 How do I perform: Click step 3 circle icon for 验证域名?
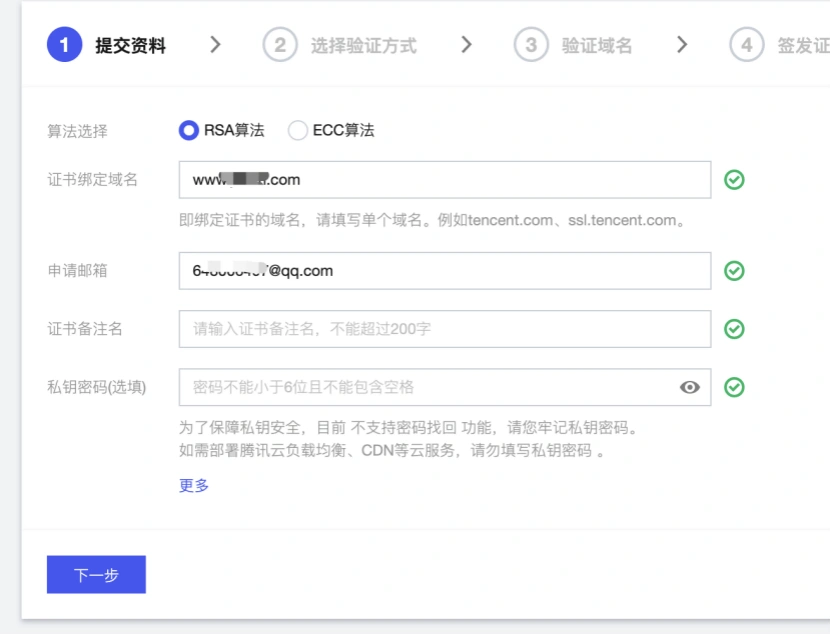[531, 45]
